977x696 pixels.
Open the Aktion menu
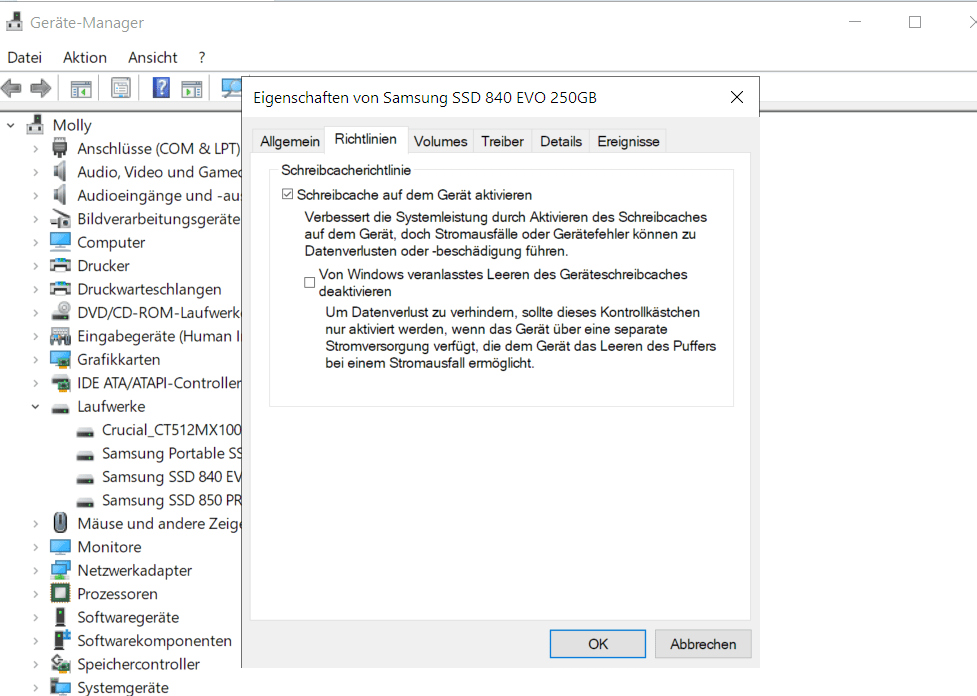(85, 57)
